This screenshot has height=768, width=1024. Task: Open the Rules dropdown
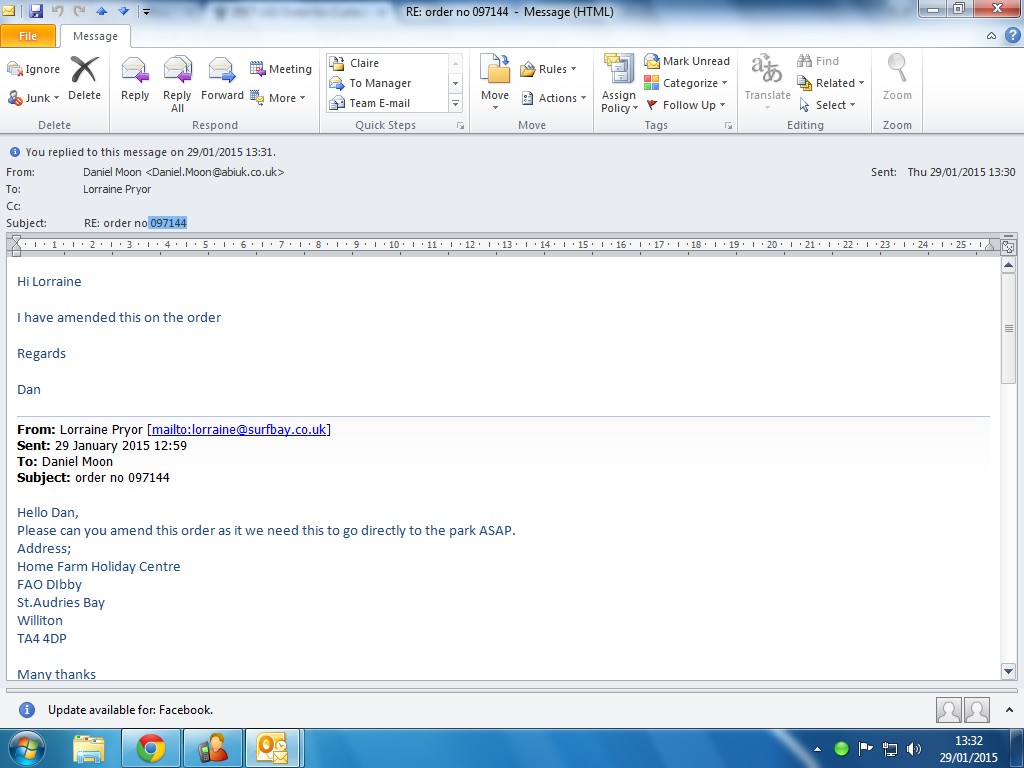(549, 69)
